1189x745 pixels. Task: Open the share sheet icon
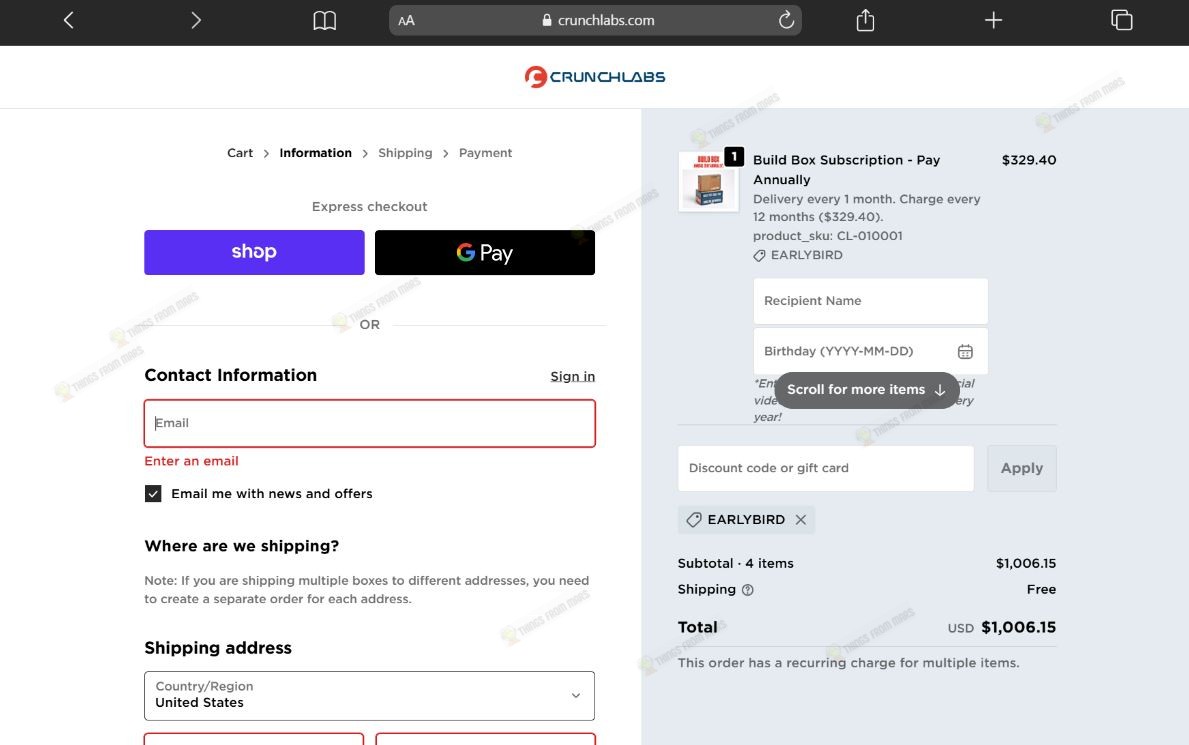(x=865, y=20)
